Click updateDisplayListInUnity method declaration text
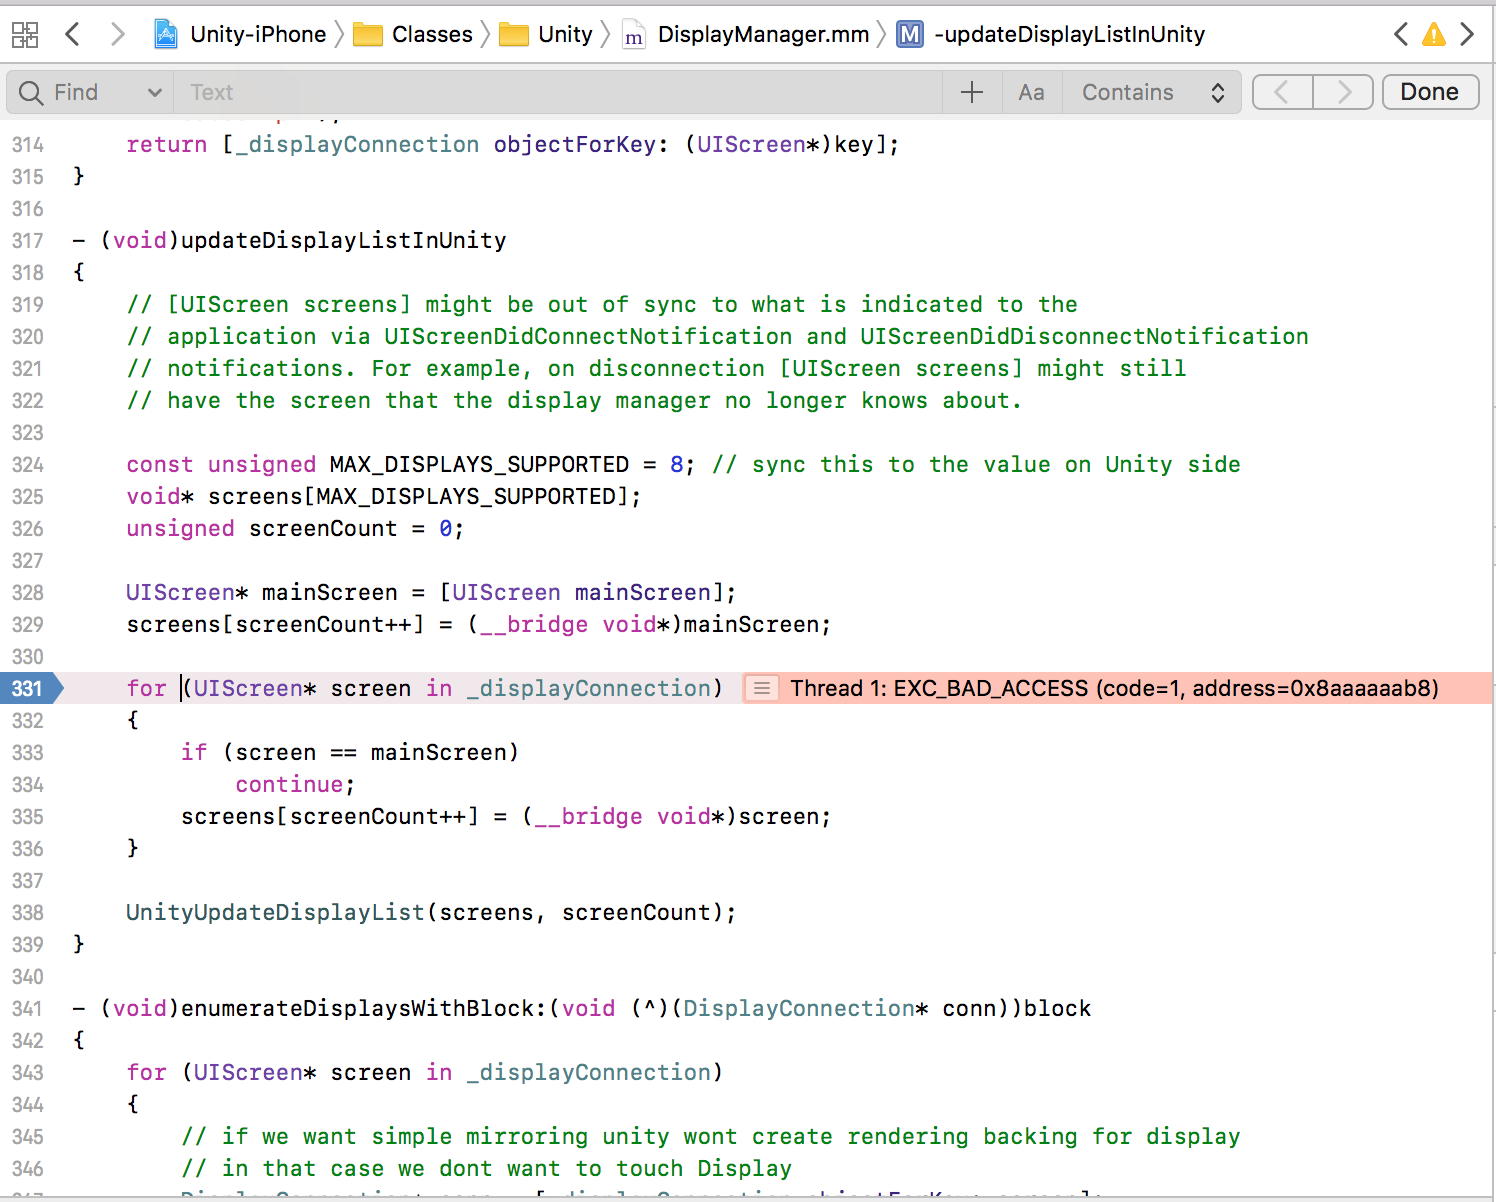 343,240
